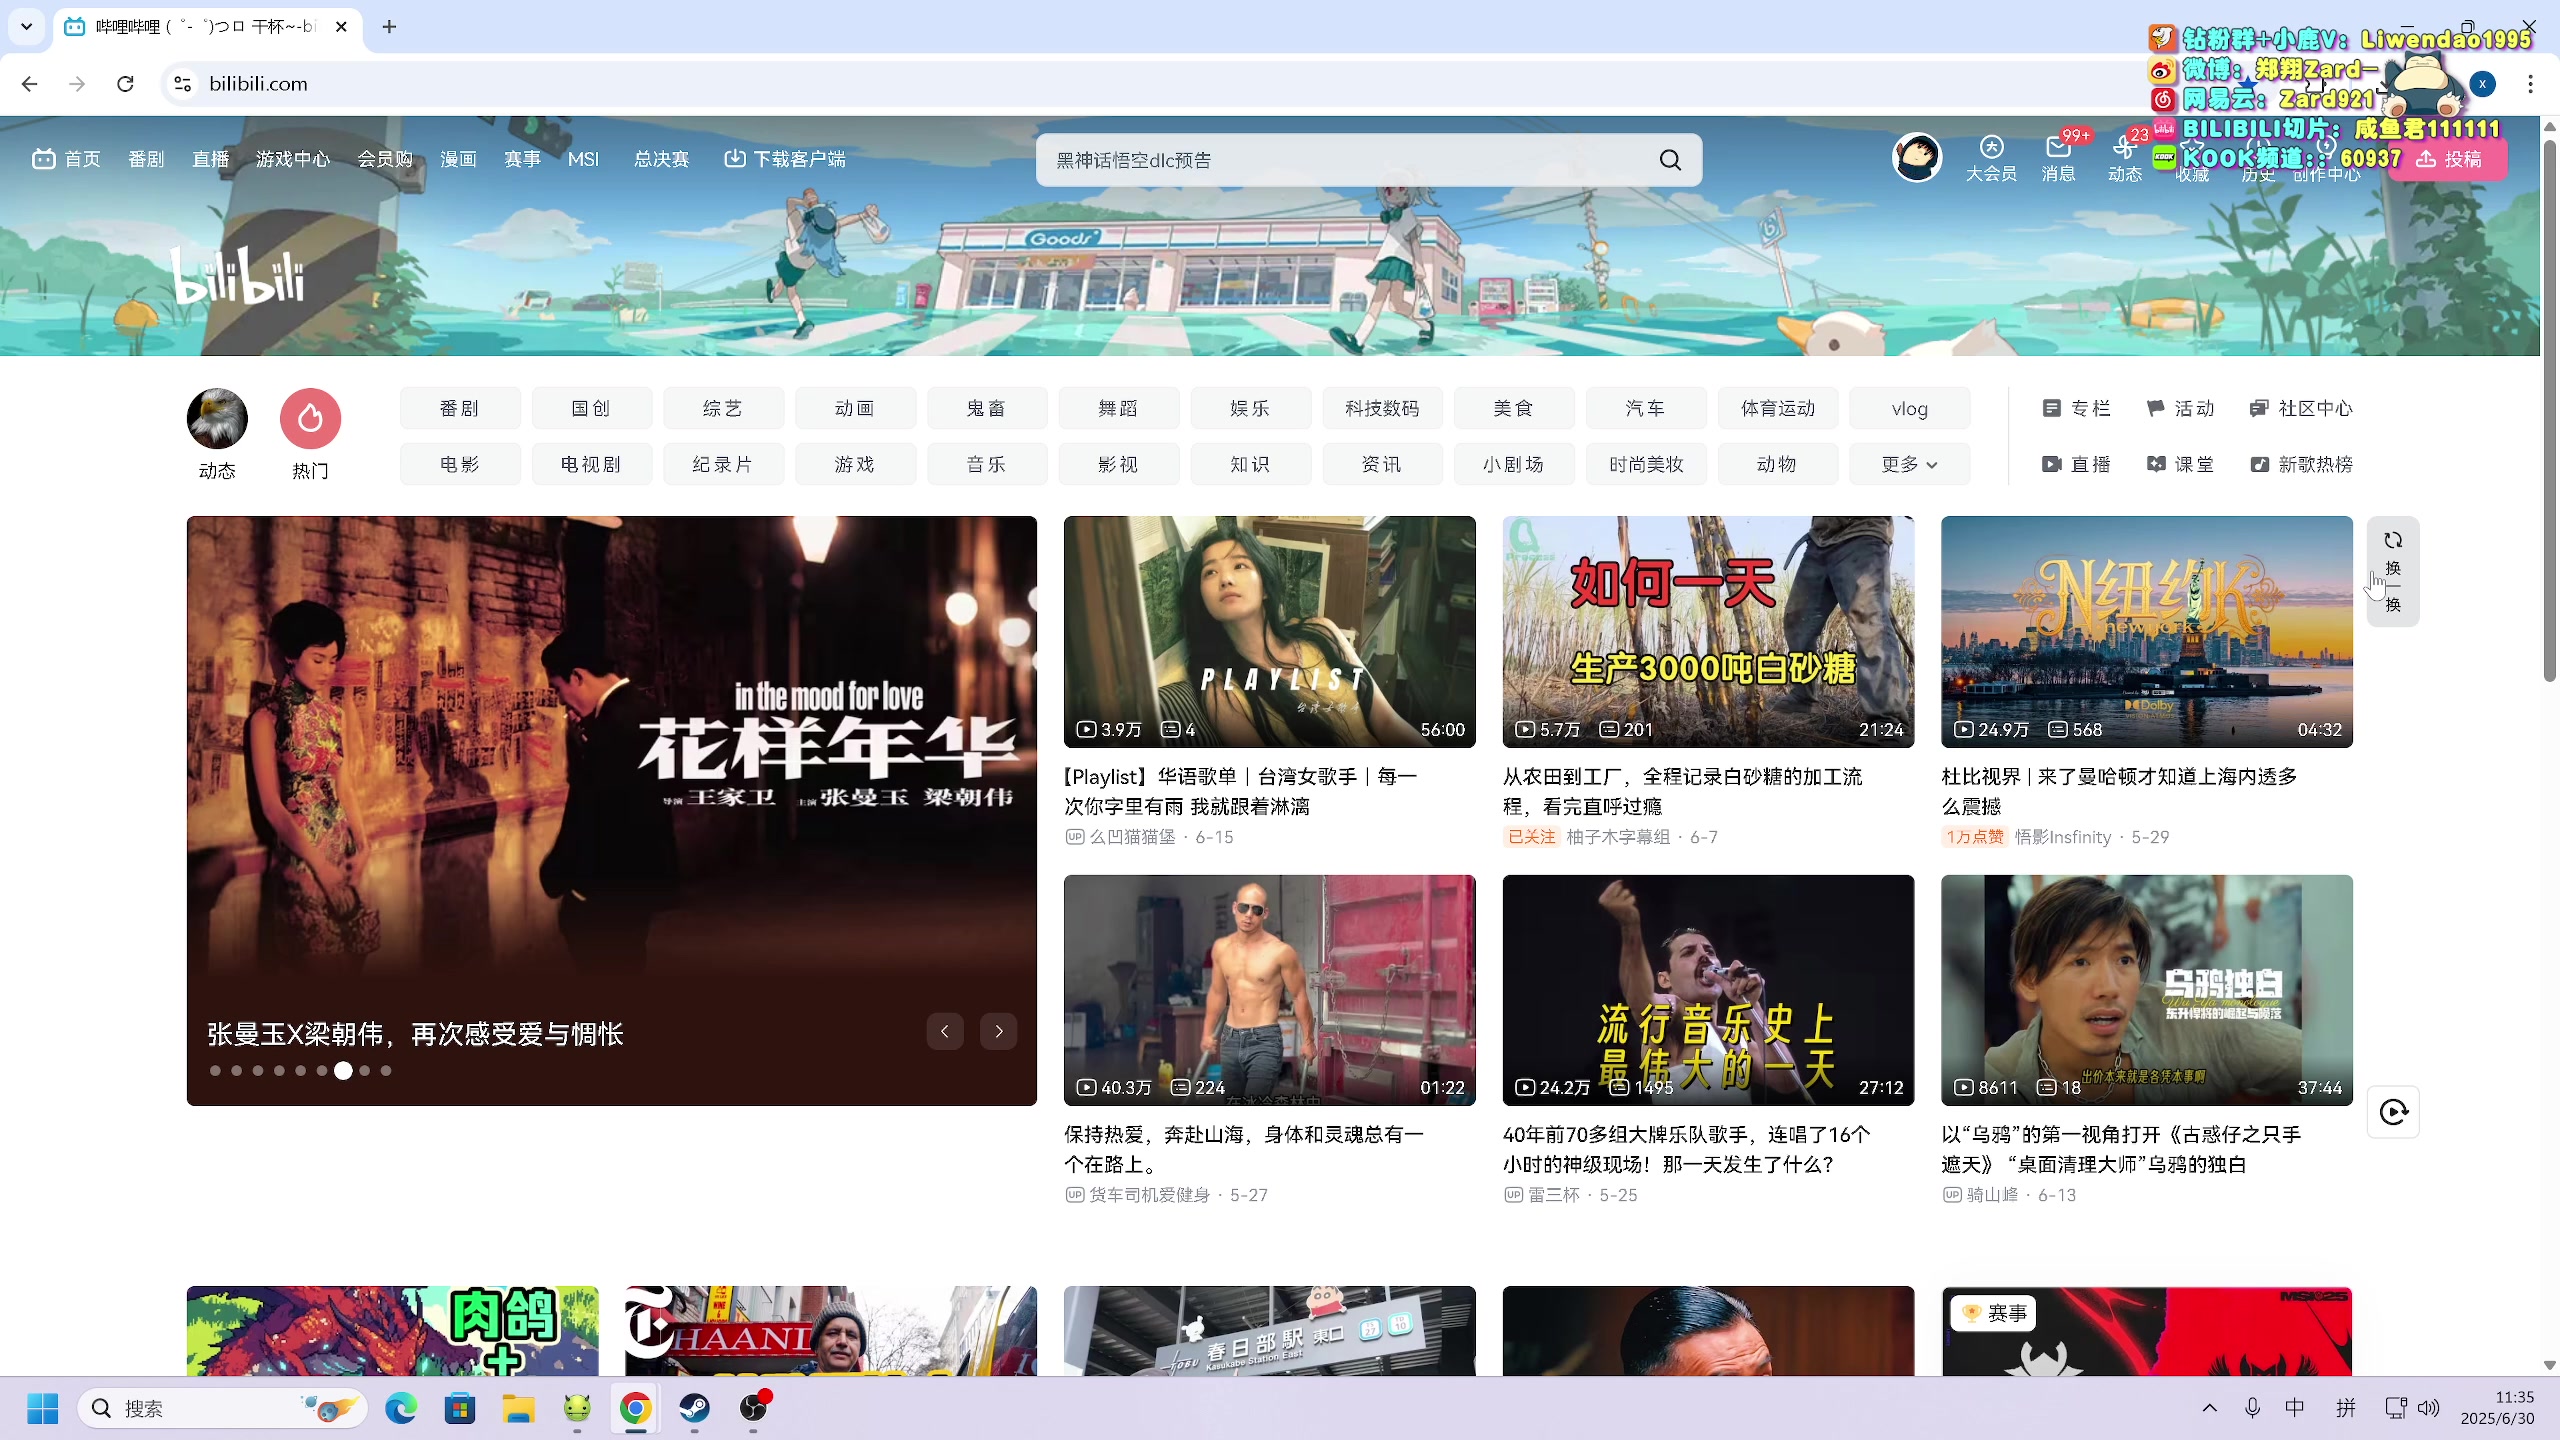
Task: Select the 纪录片 category
Action: [722, 464]
